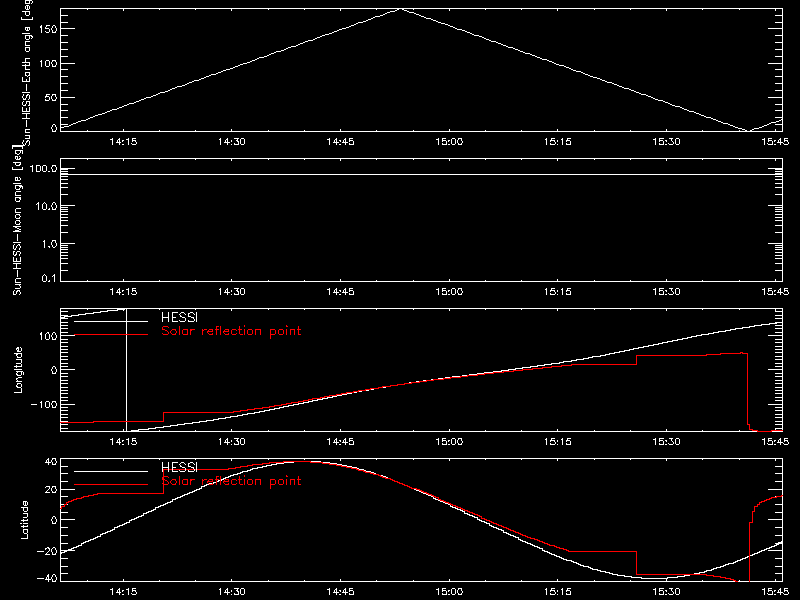Click white HESSI legend line in Longitude plot
The image size is (800, 600).
[x=111, y=321]
